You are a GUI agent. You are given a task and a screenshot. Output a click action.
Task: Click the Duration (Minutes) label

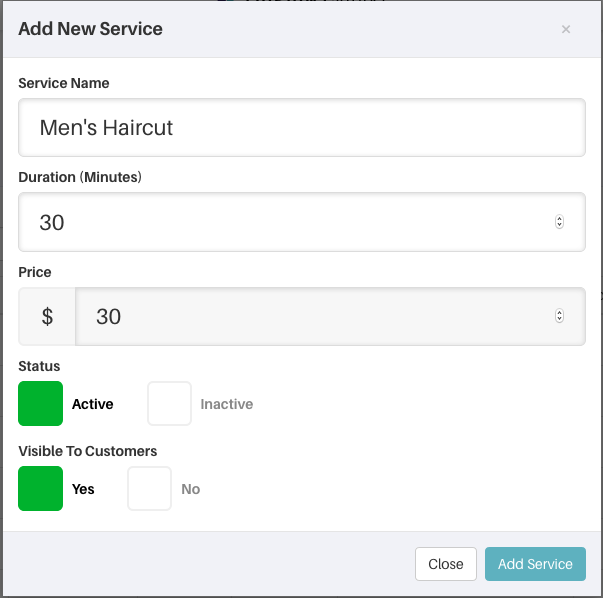80,177
